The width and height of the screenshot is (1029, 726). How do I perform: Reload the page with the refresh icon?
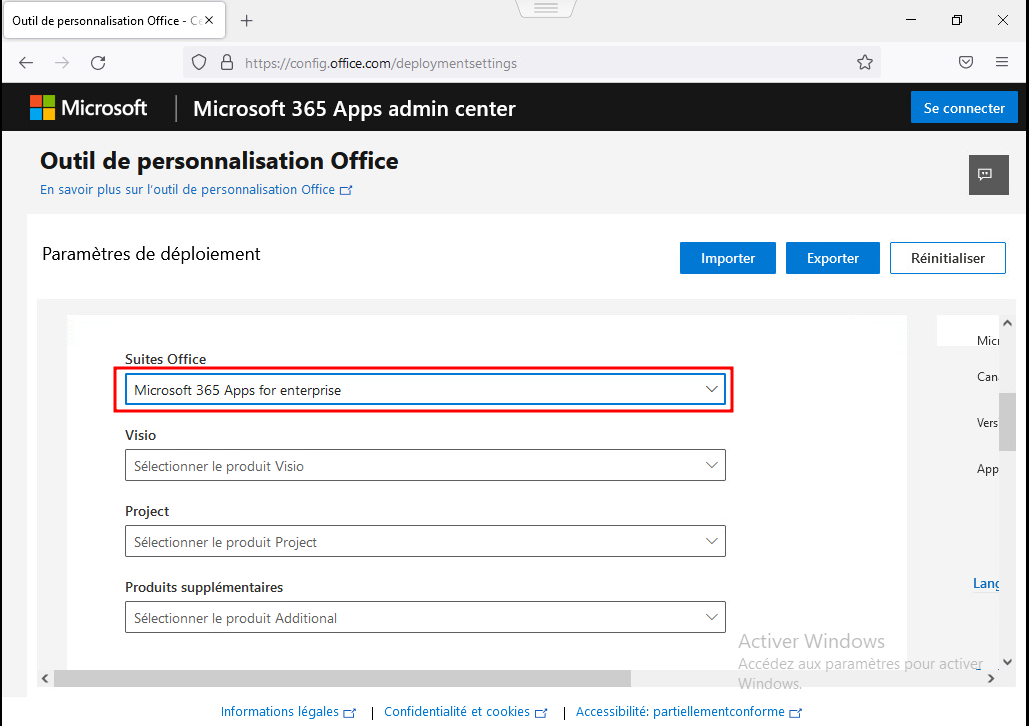98,62
